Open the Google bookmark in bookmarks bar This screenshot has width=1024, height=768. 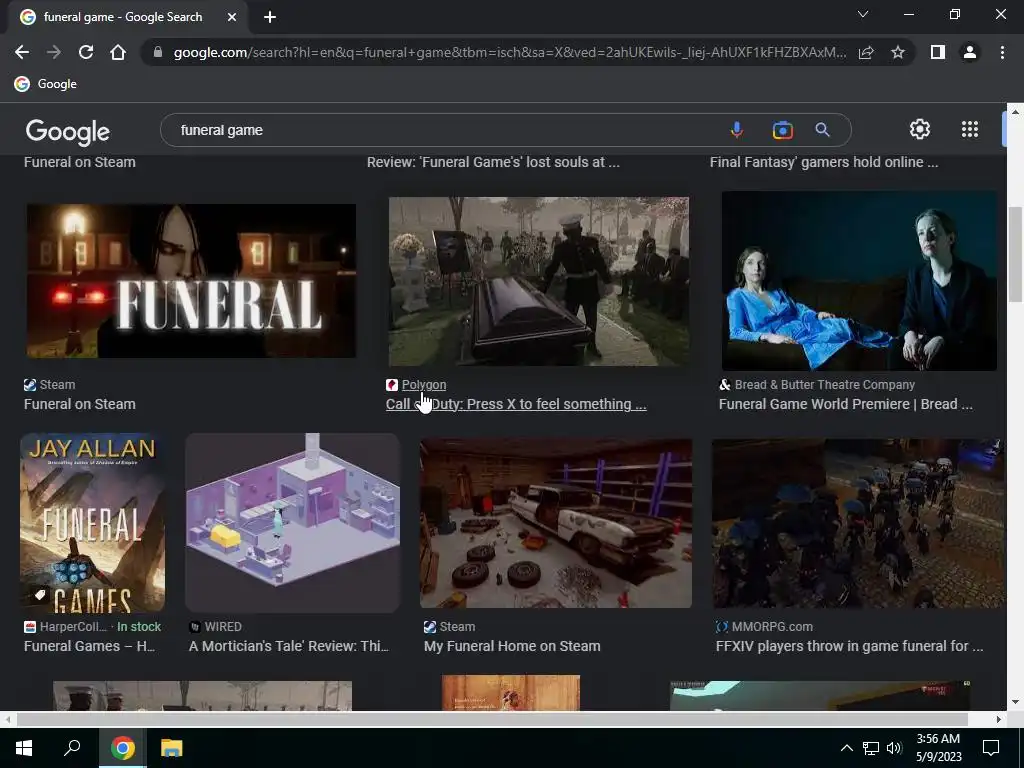(46, 84)
